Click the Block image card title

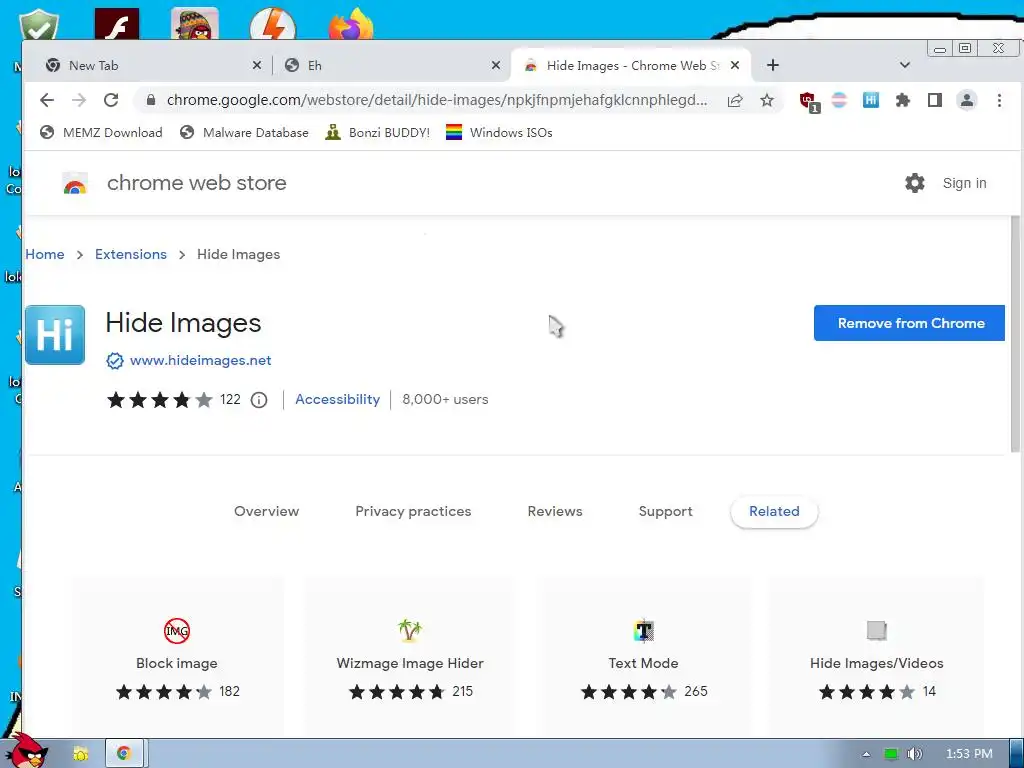tap(176, 663)
